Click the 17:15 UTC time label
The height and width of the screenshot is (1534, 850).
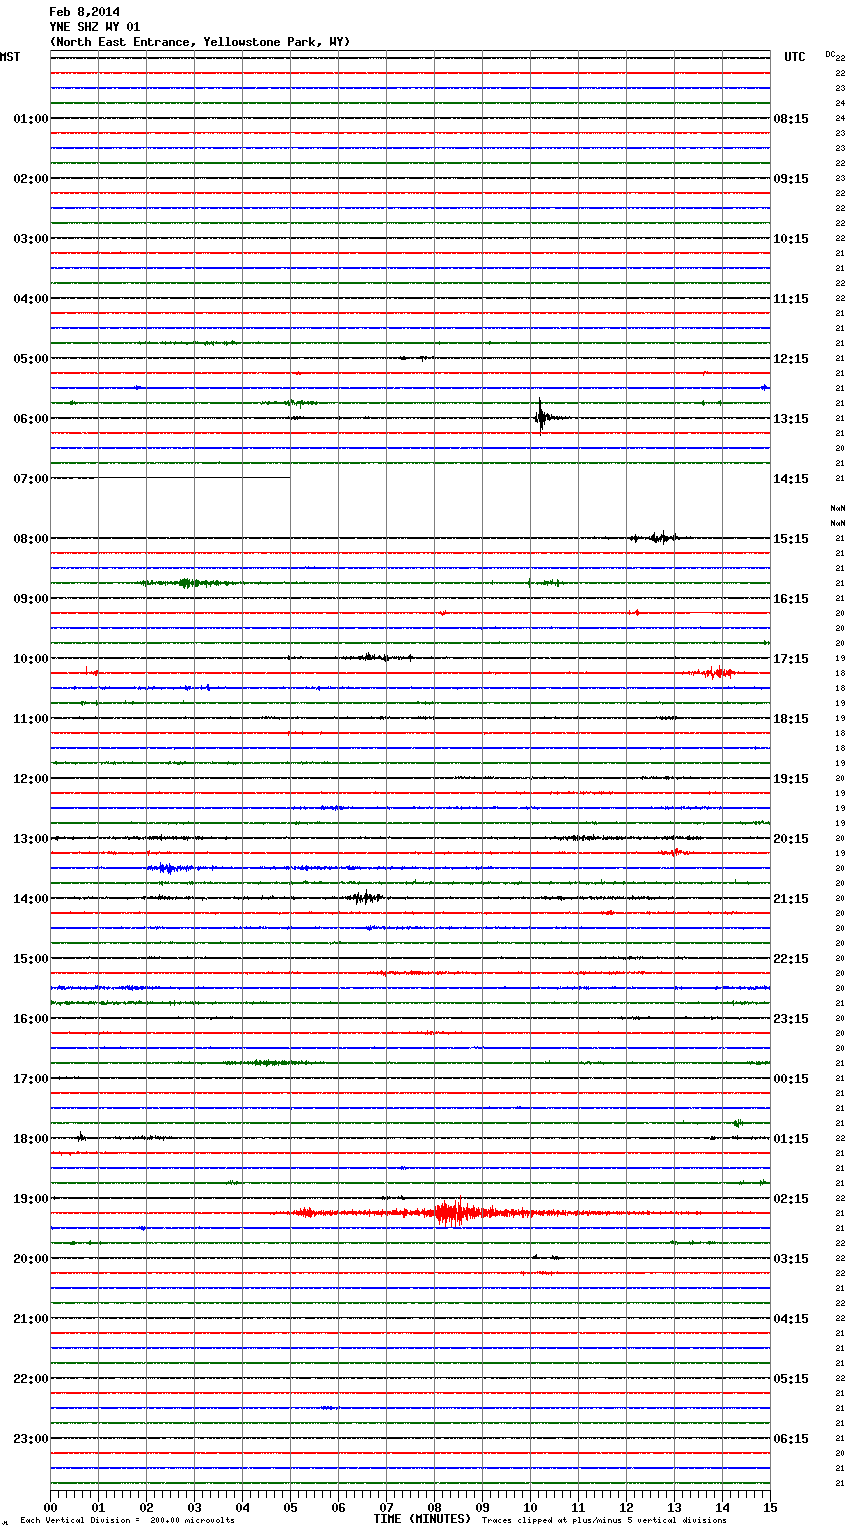(791, 659)
